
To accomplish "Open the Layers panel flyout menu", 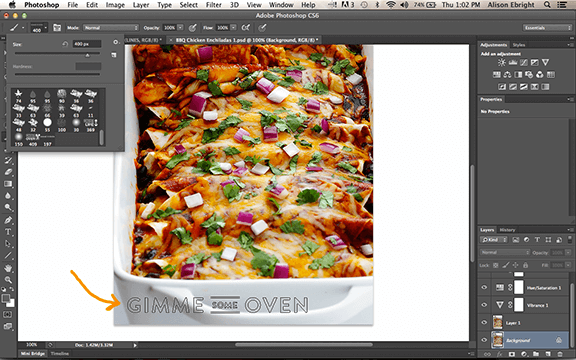I will 569,230.
